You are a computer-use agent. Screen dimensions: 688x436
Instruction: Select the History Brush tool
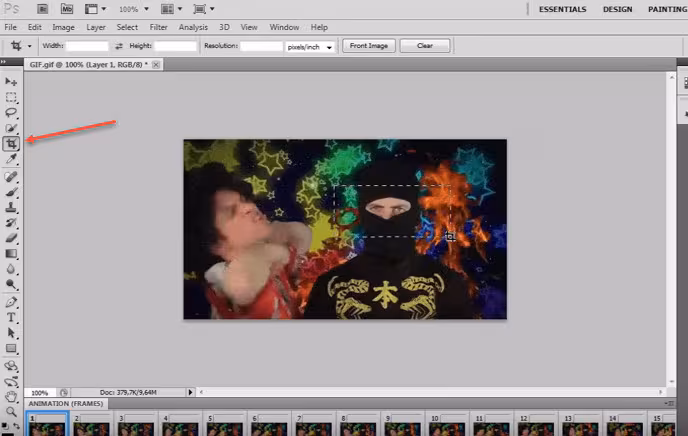pyautogui.click(x=11, y=223)
